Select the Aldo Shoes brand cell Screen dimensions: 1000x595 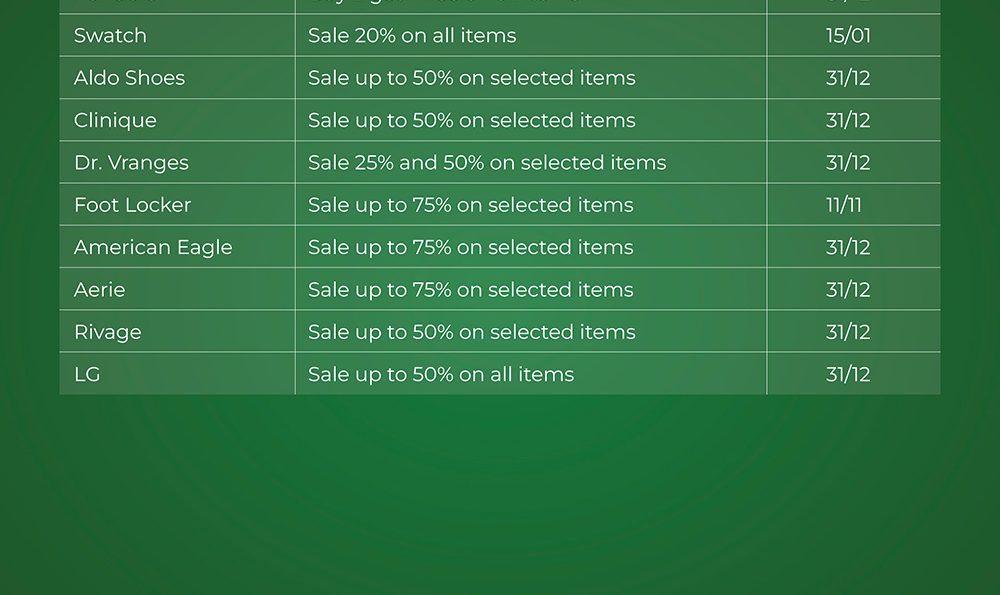coord(129,78)
